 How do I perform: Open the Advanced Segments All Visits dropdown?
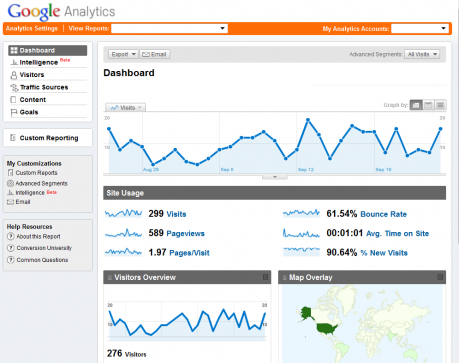click(x=422, y=54)
